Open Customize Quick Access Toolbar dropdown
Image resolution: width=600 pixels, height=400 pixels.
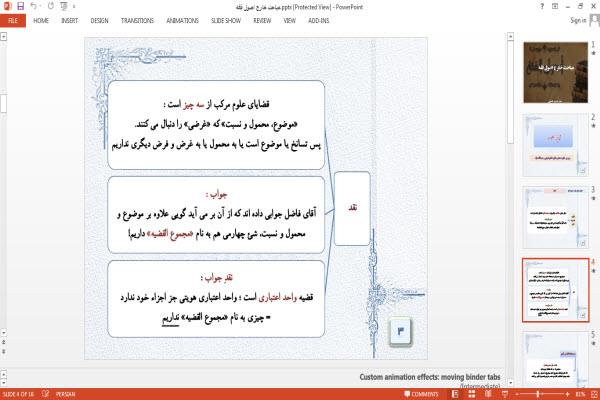74,7
